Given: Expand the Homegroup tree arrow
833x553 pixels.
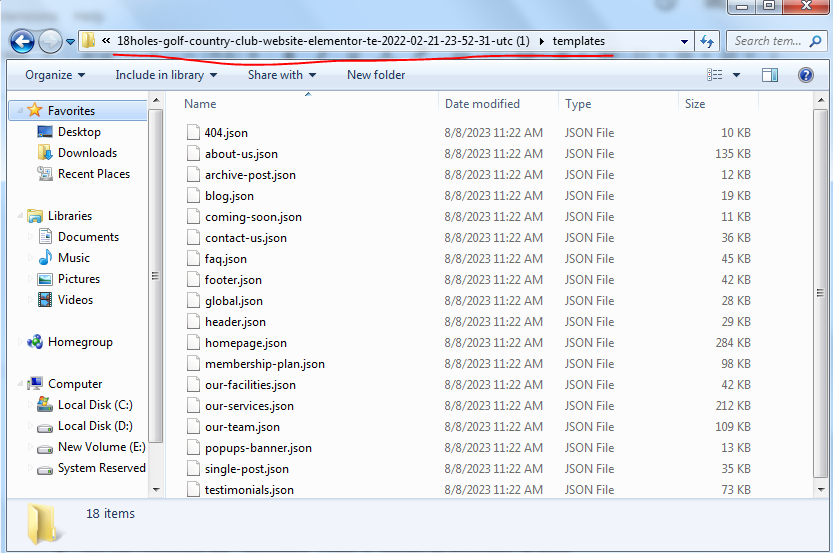Looking at the screenshot, I should pos(20,342).
